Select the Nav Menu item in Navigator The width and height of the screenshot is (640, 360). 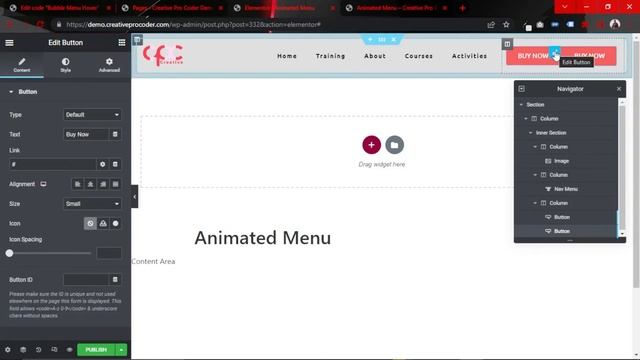pos(565,189)
